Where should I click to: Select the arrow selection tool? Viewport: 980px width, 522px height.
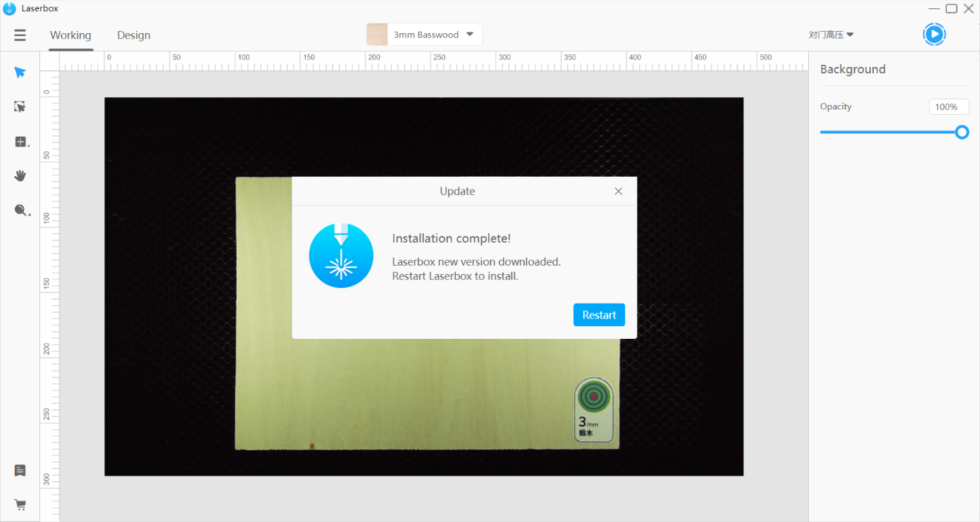point(20,73)
